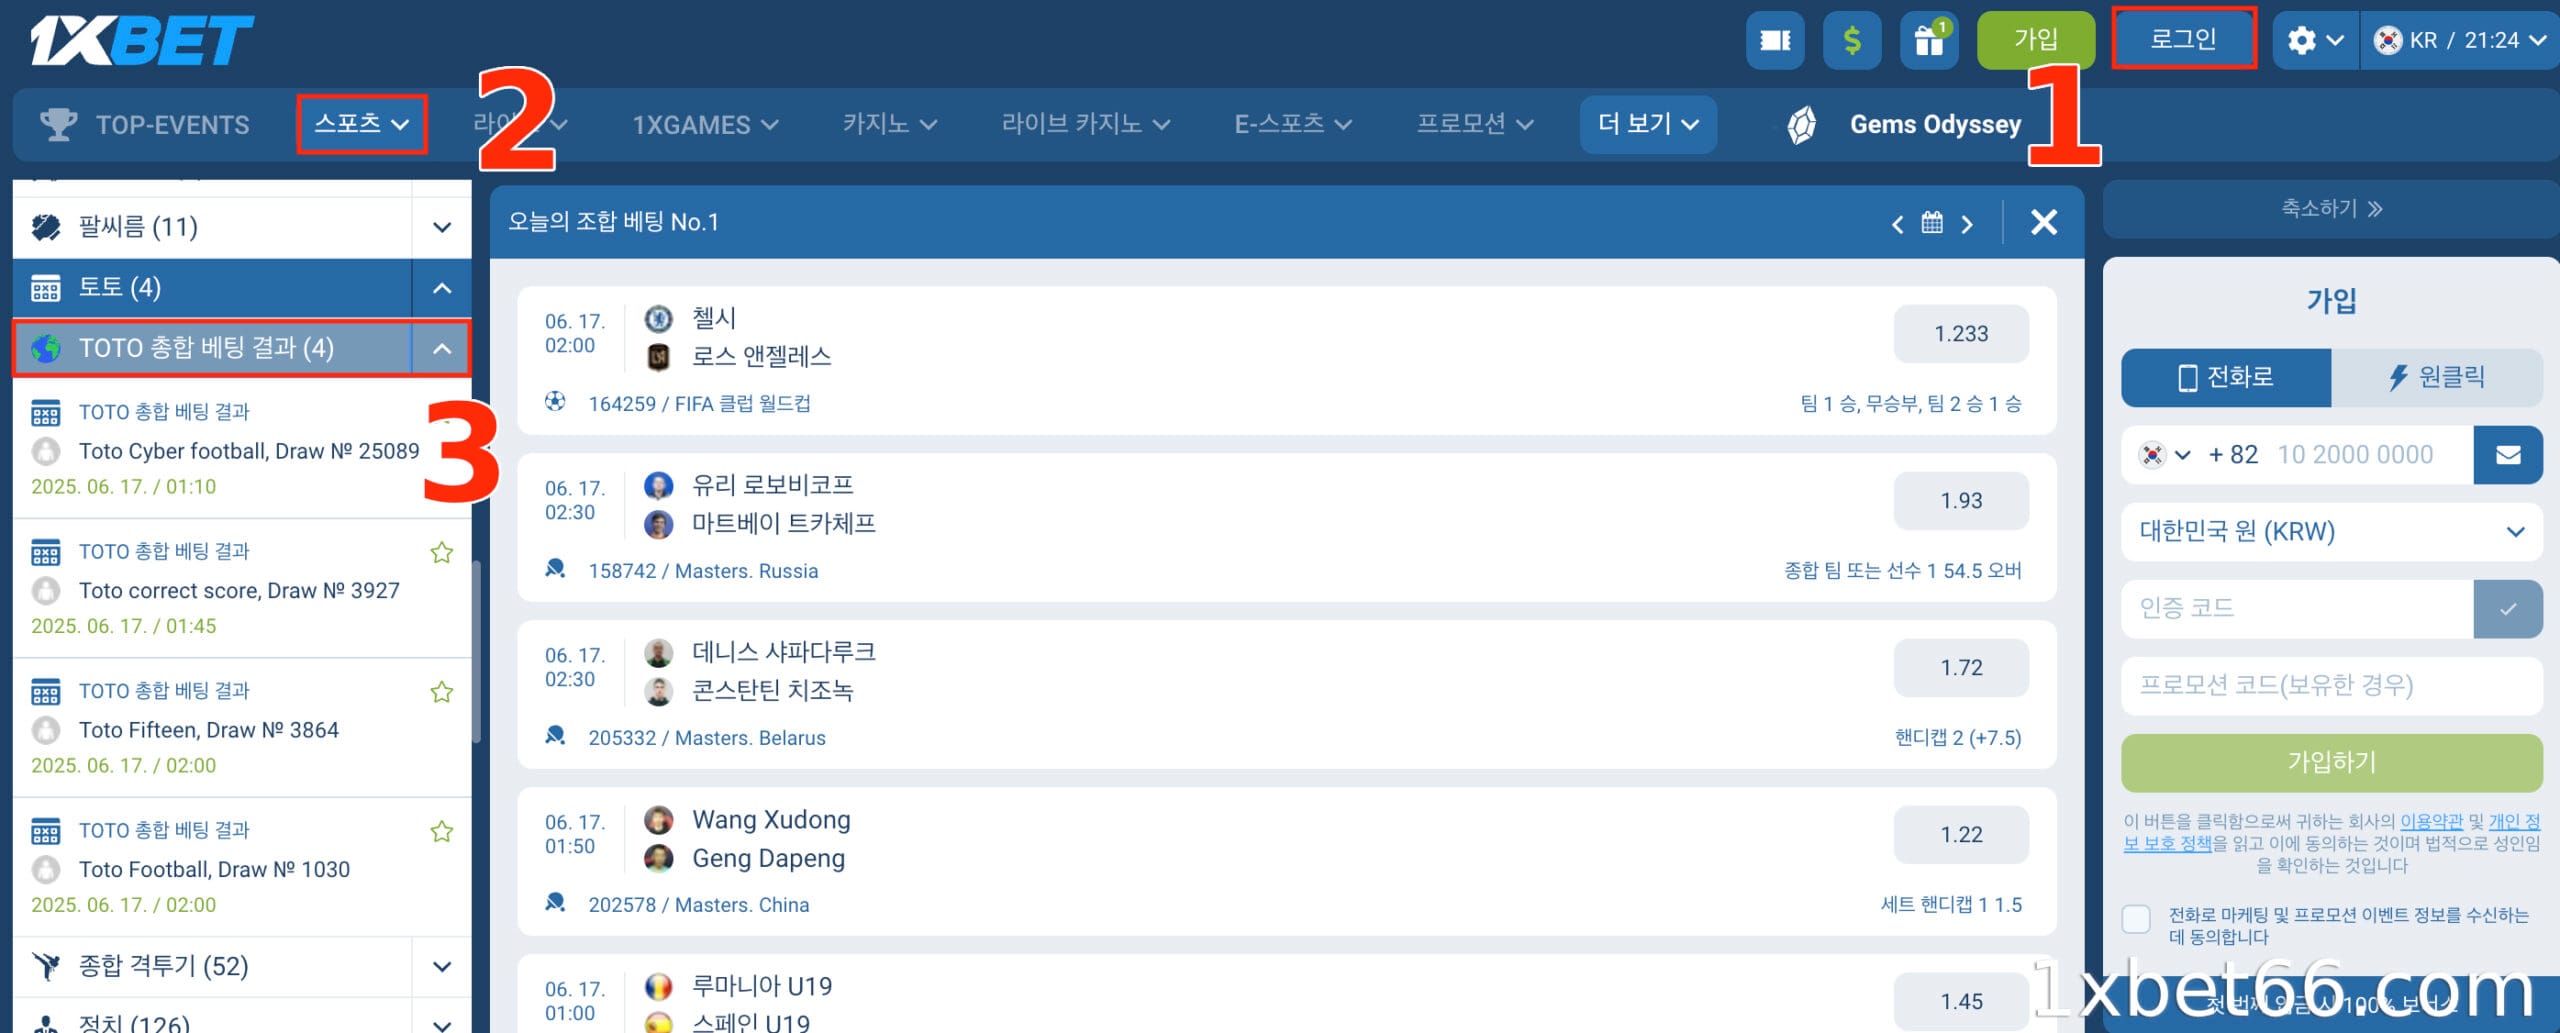Open the 프로모션 menu
This screenshot has height=1033, width=2560.
point(1475,124)
